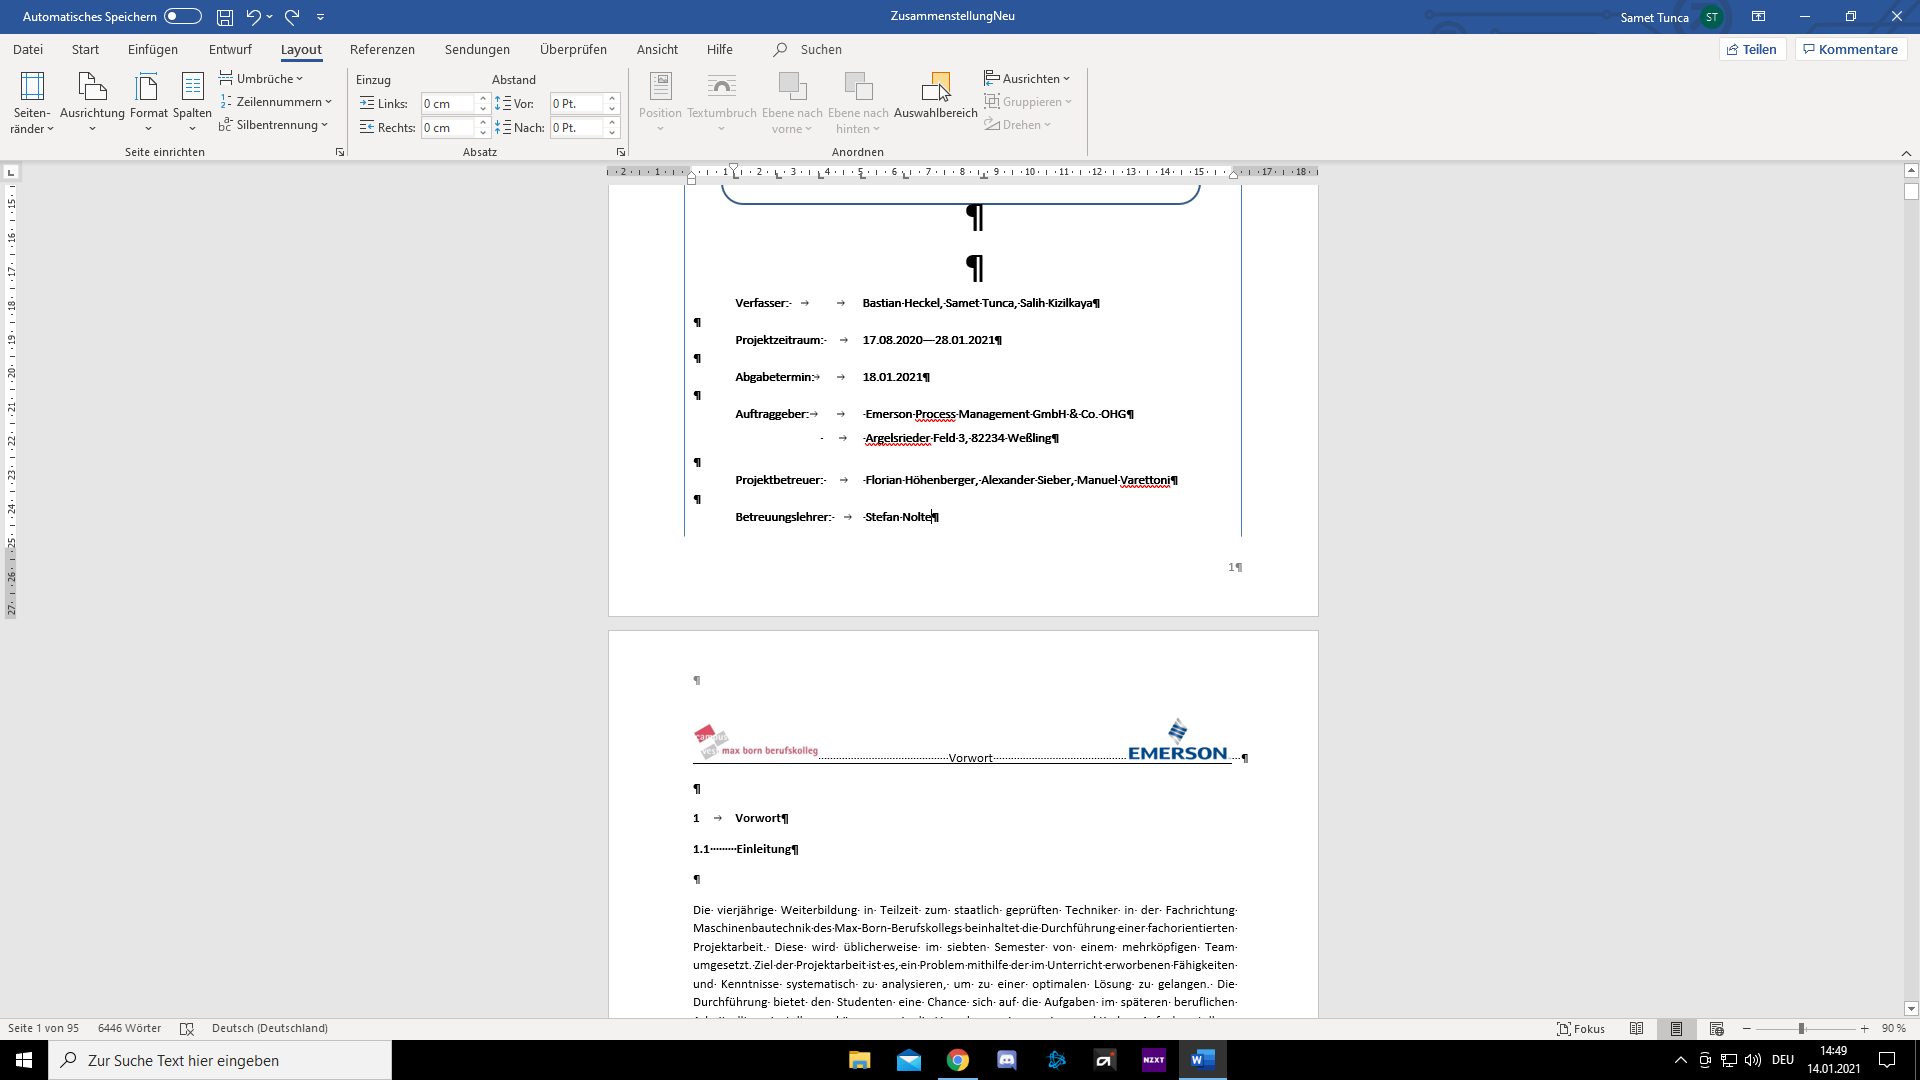Toggle the Fokus mode in status bar

tap(1581, 1028)
